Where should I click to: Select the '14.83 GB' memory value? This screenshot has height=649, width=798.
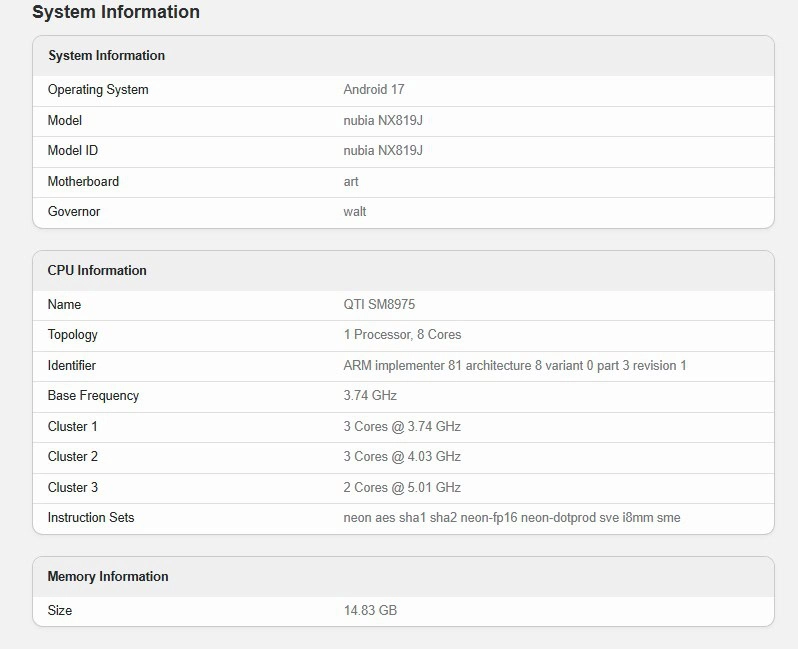[x=370, y=611]
